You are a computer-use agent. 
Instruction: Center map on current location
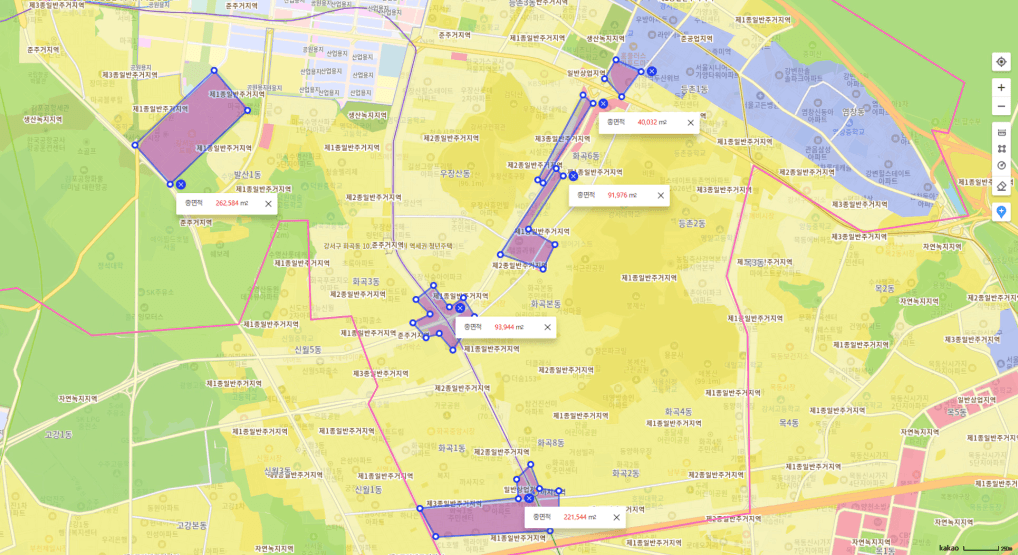coord(1001,62)
